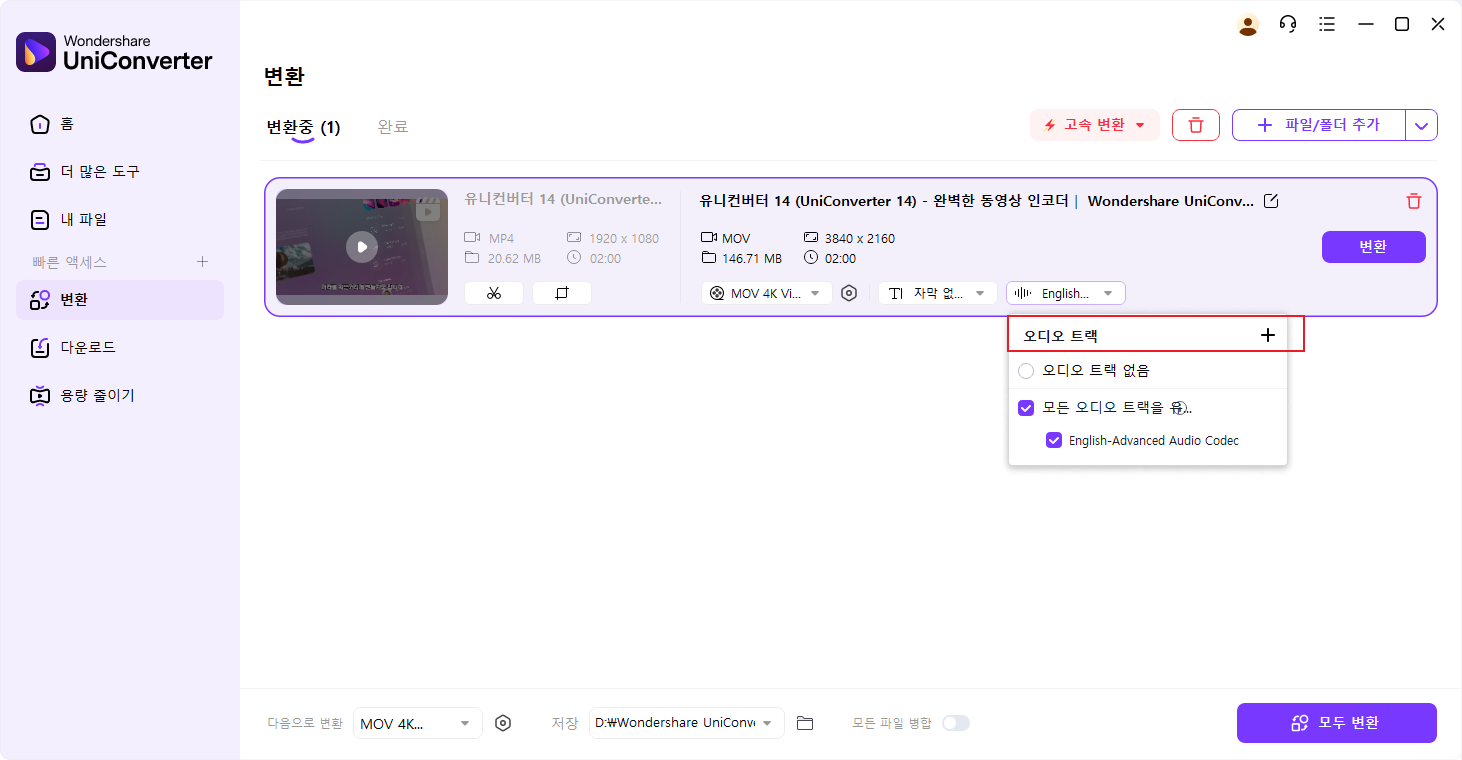Edit the output file name with the pencil icon
The width and height of the screenshot is (1462, 760).
tap(1271, 201)
